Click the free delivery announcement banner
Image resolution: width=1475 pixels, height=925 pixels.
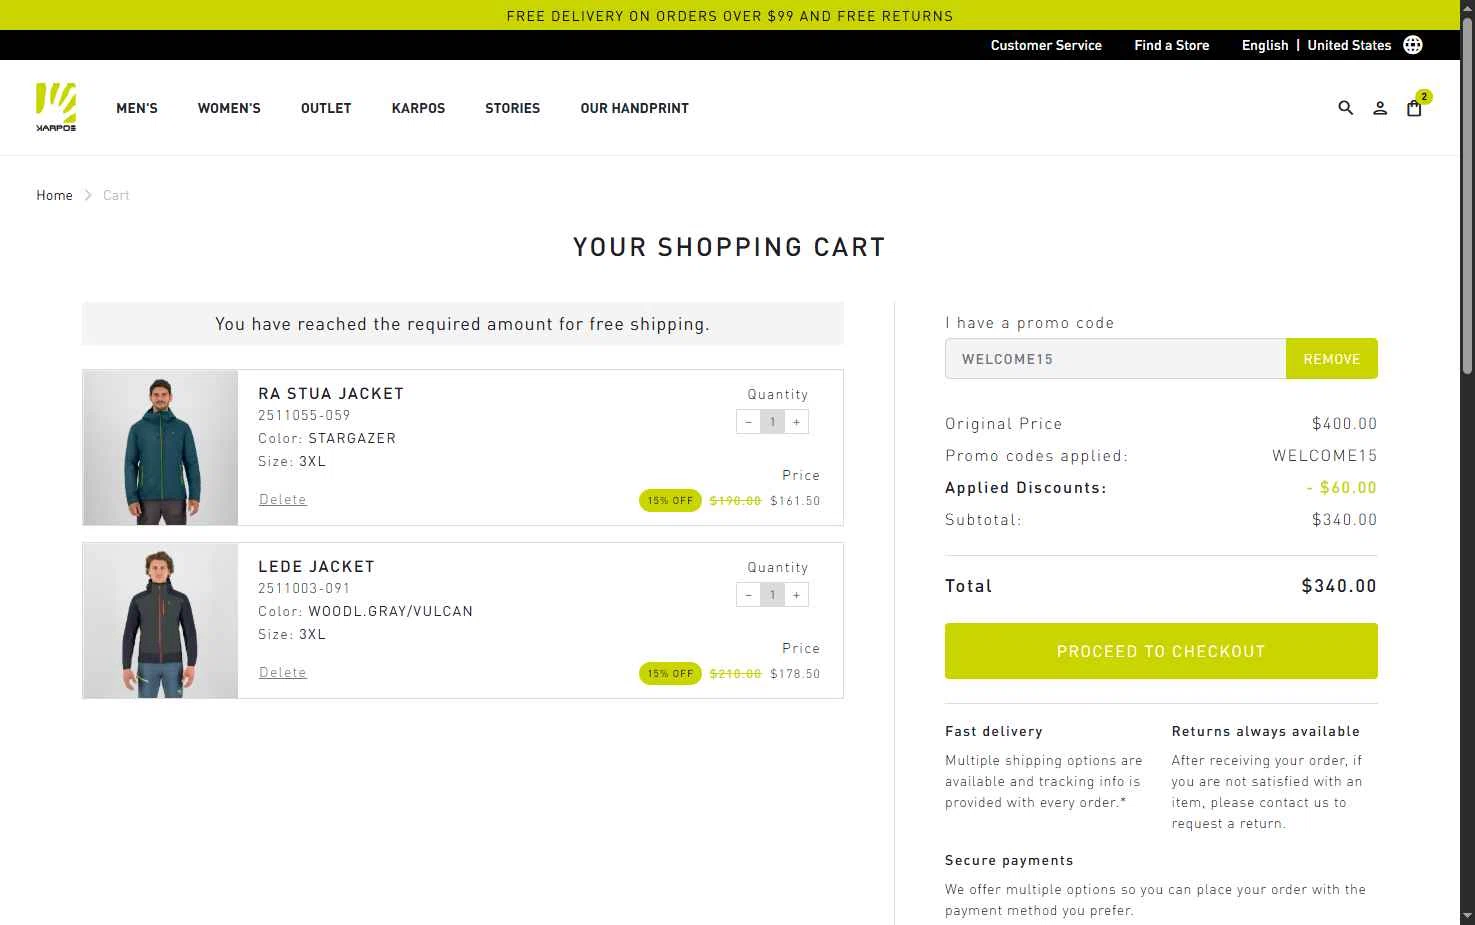tap(730, 15)
